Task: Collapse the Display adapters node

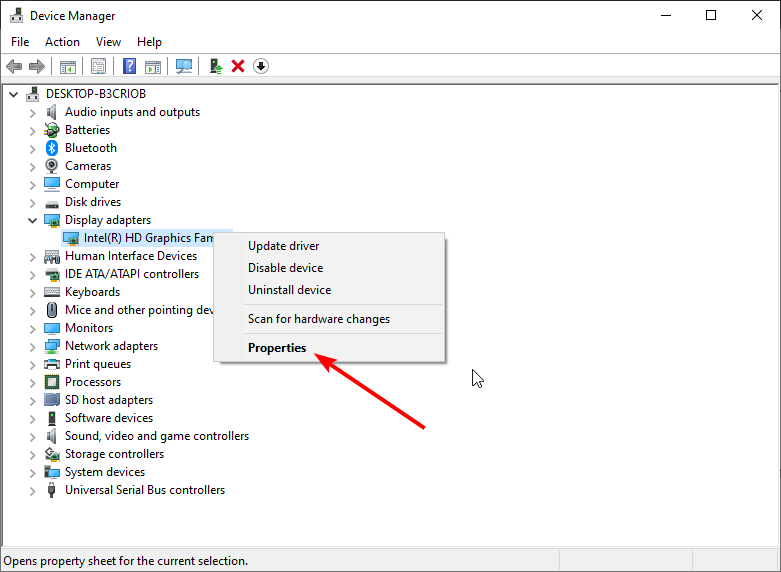Action: point(32,220)
